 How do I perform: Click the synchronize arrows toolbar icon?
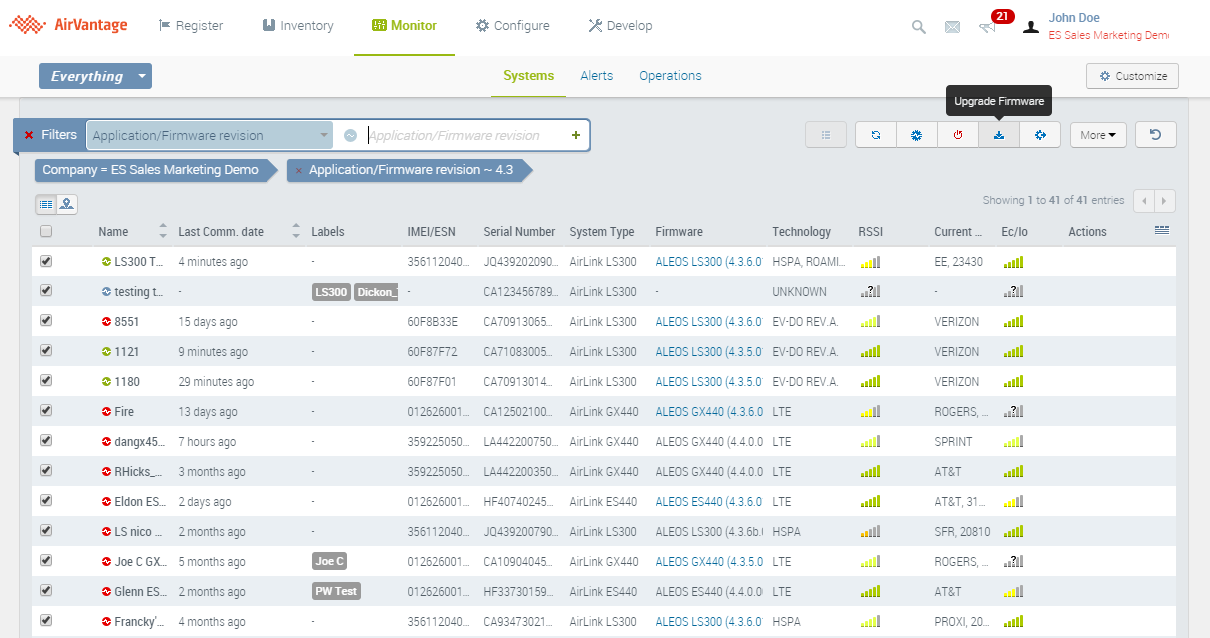click(875, 135)
